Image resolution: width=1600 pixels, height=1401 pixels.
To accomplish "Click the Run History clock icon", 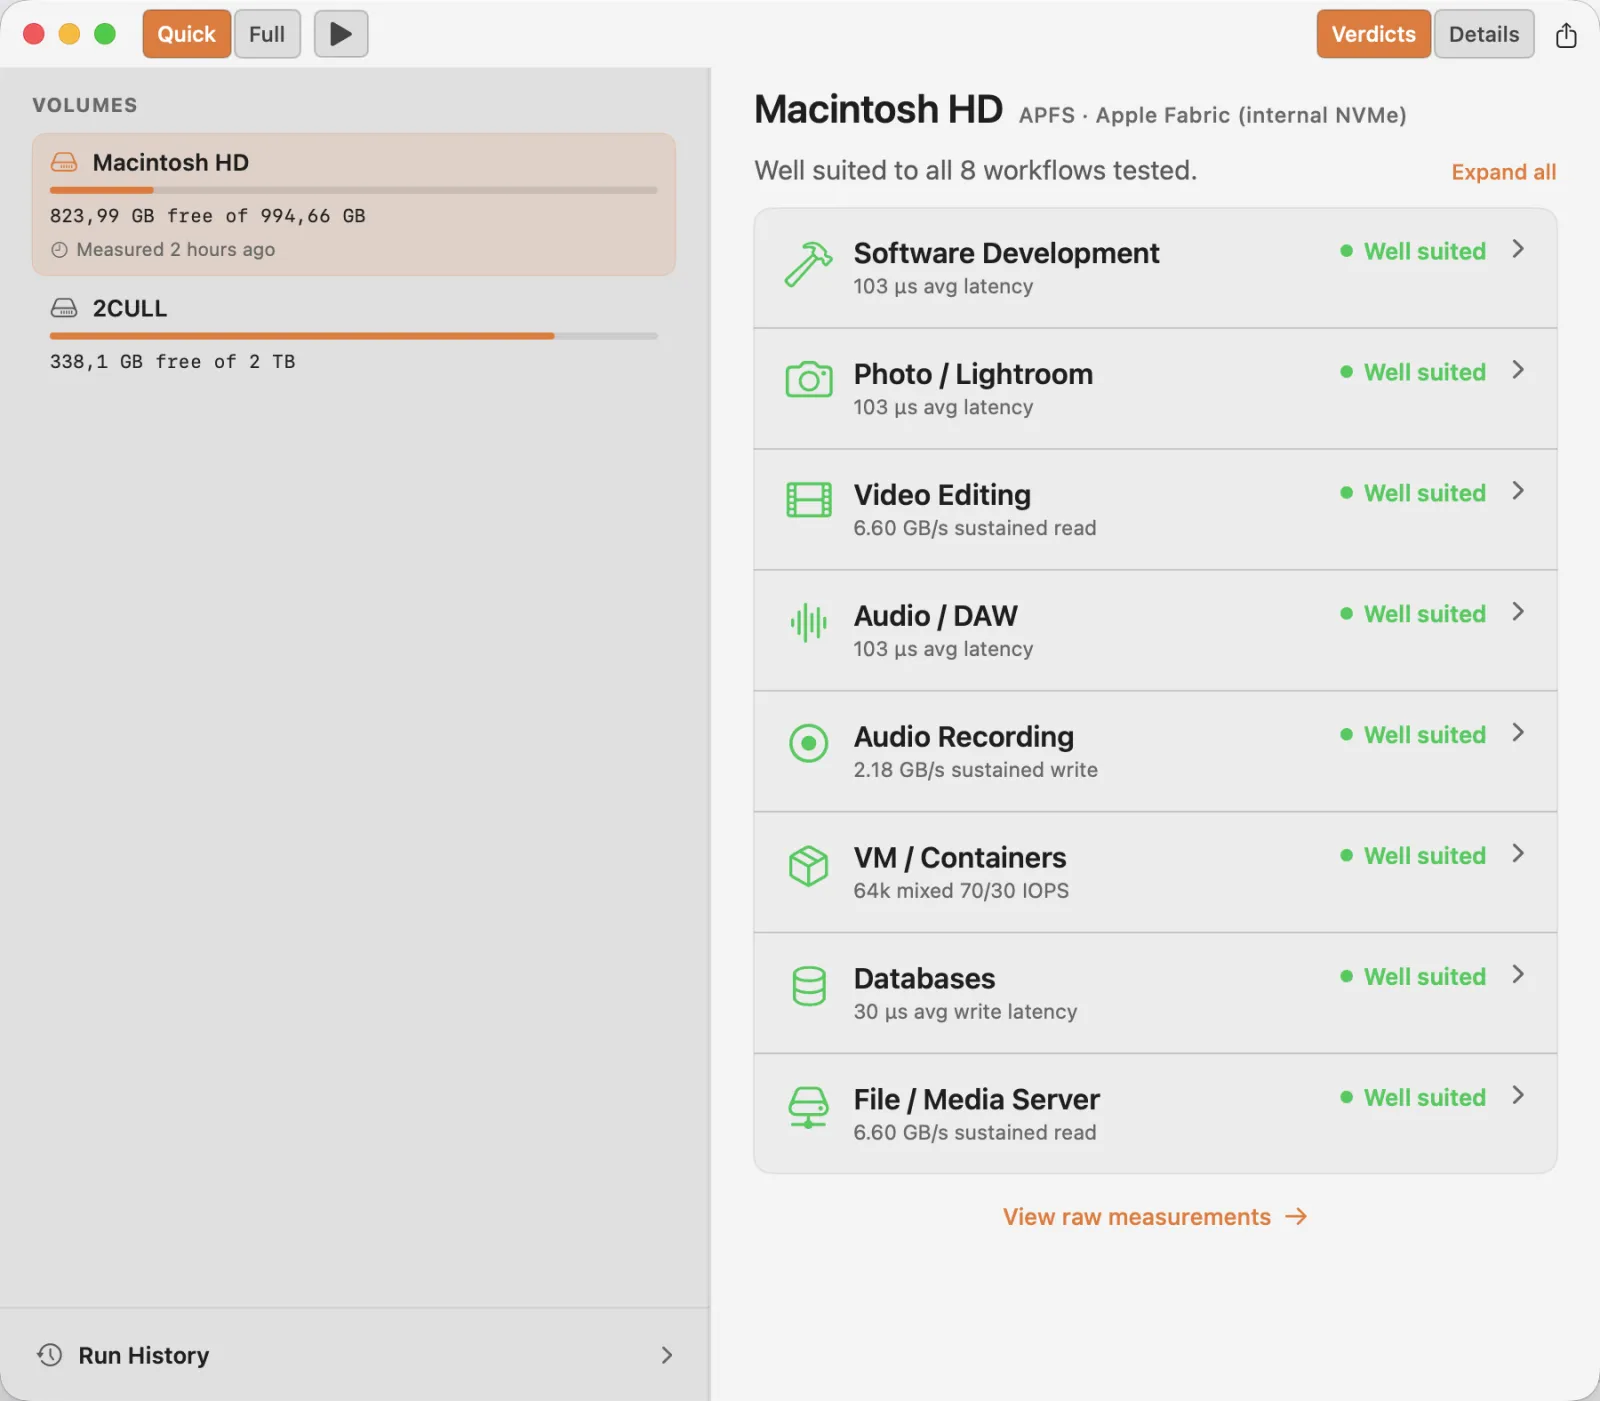I will coord(50,1355).
